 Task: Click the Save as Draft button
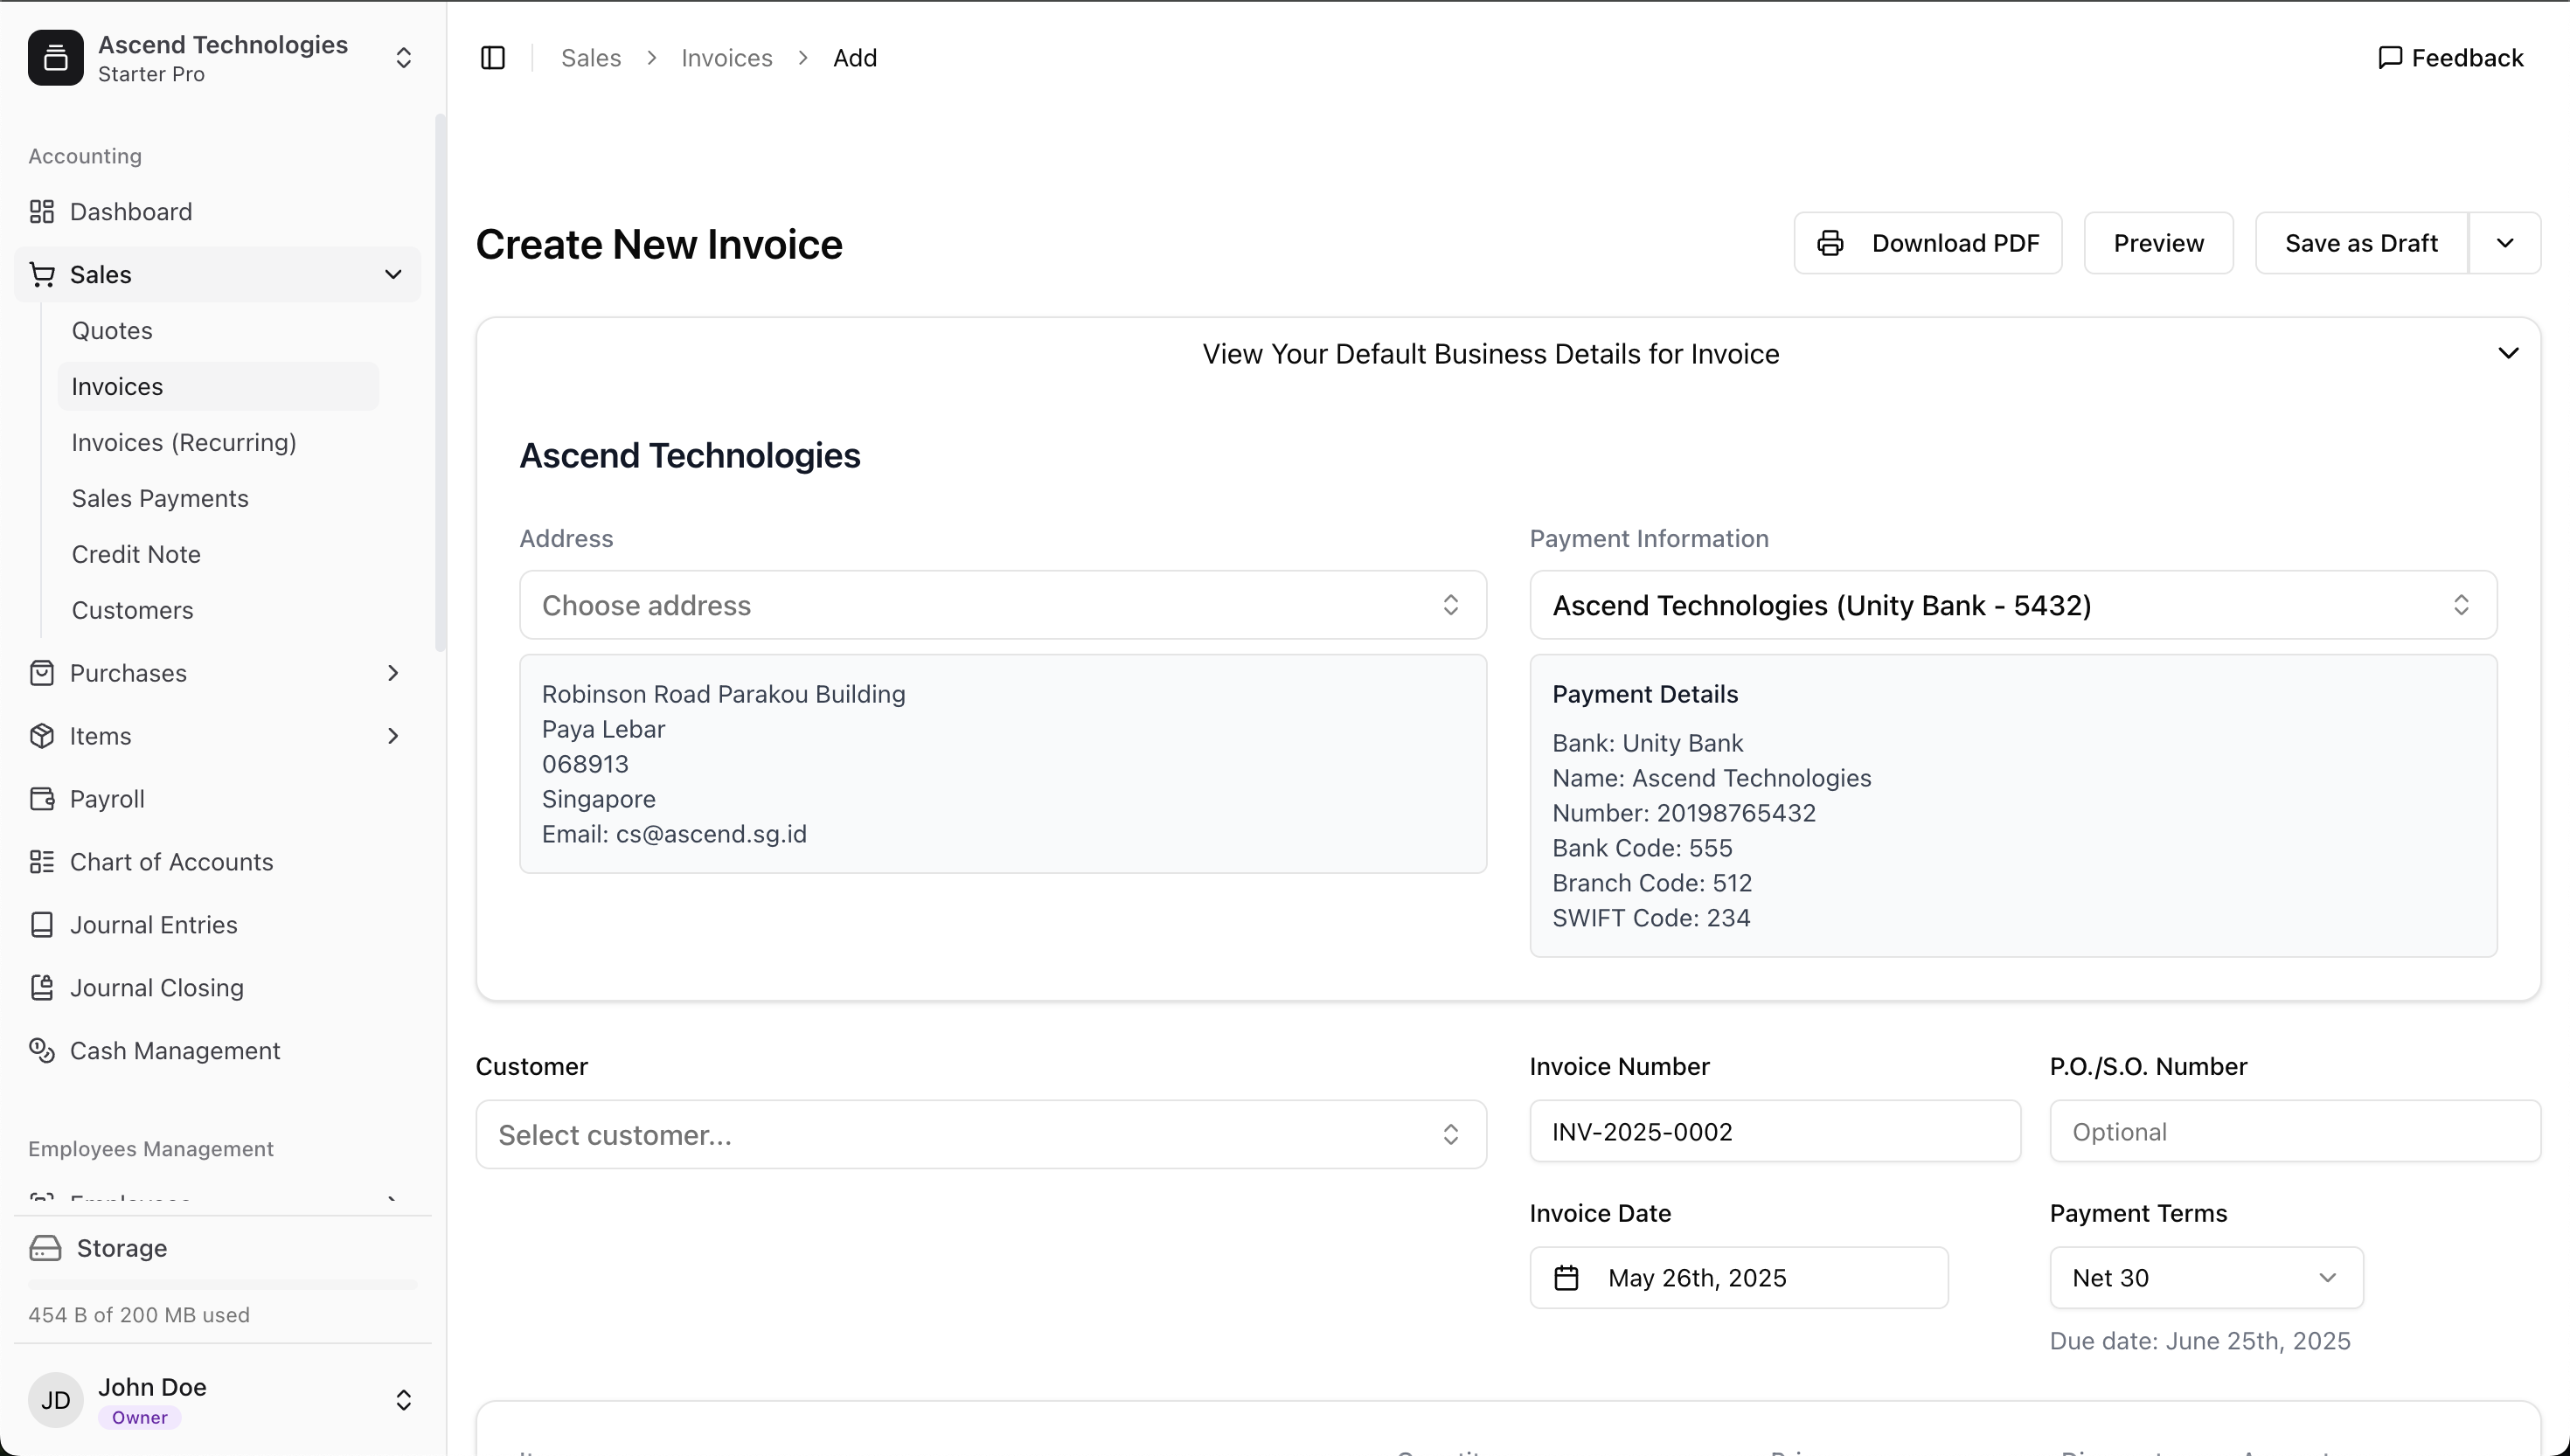(2361, 243)
